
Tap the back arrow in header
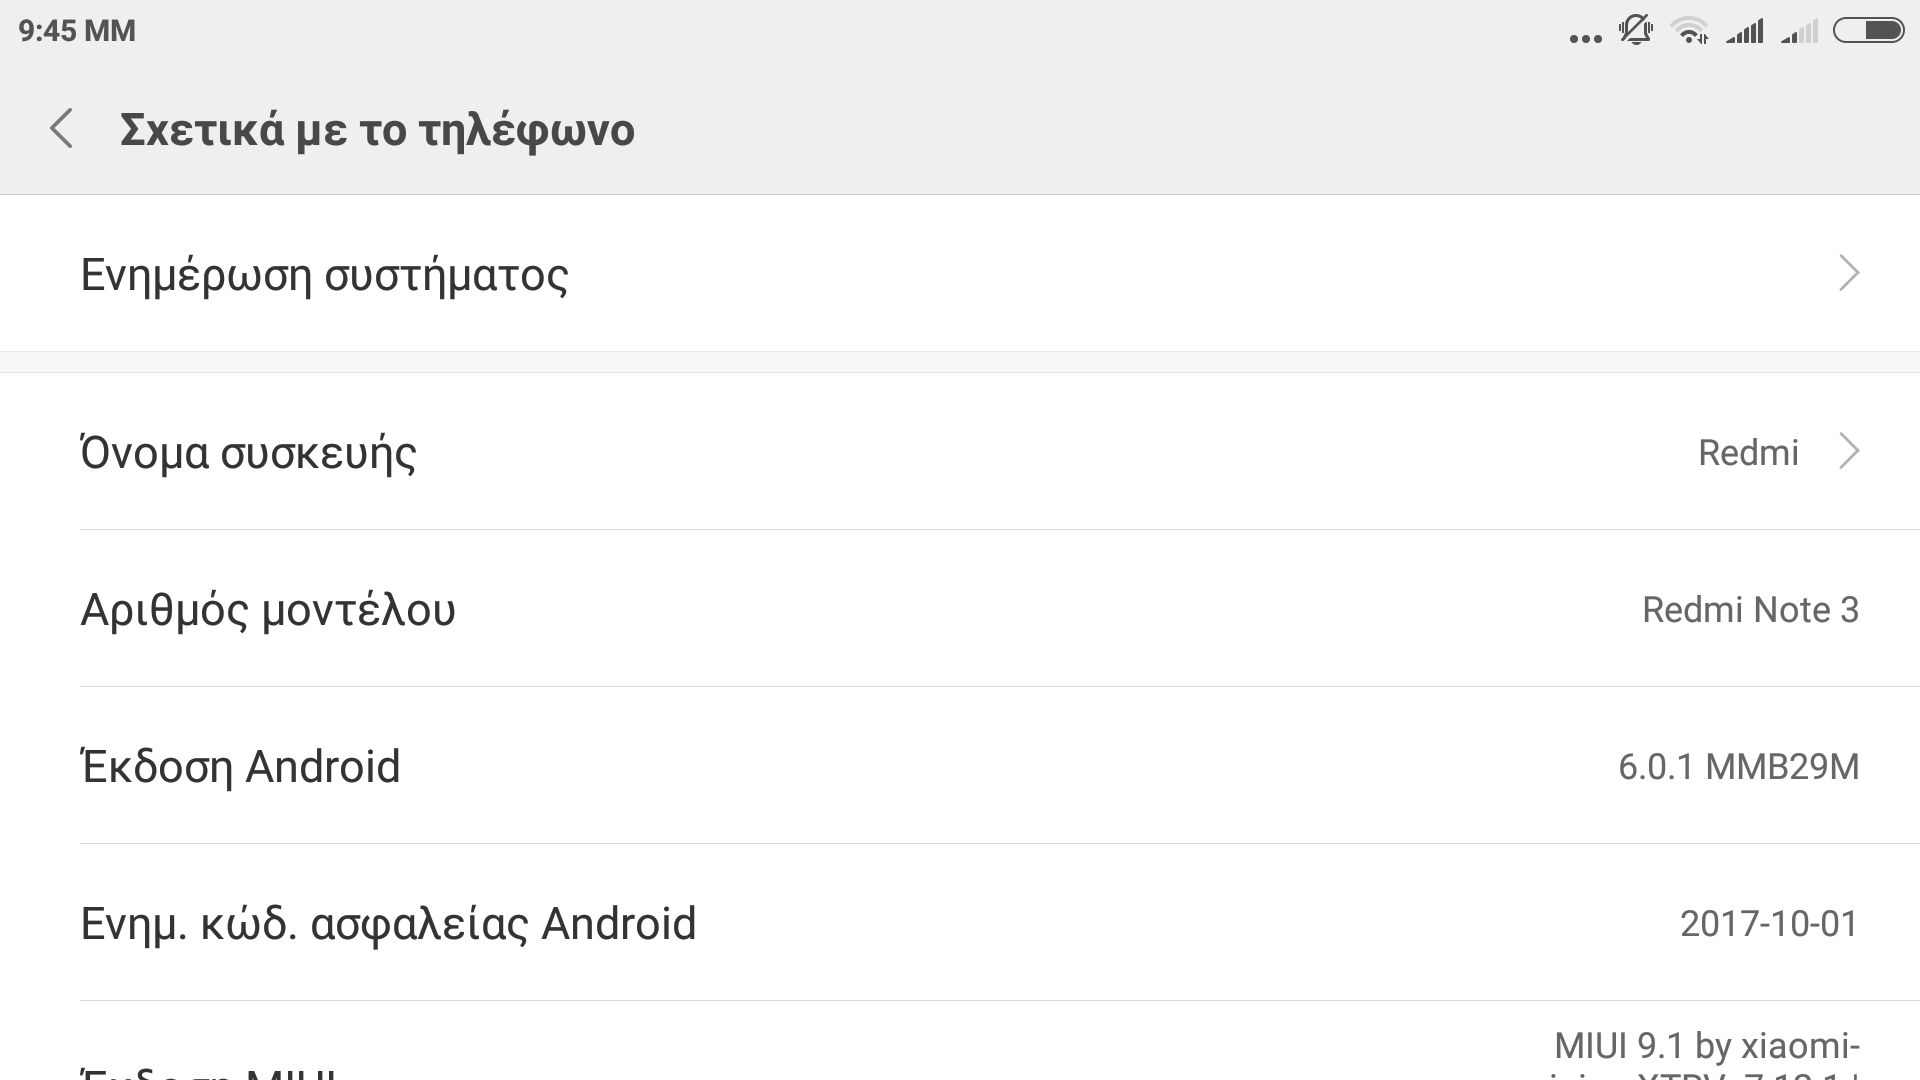coord(62,129)
